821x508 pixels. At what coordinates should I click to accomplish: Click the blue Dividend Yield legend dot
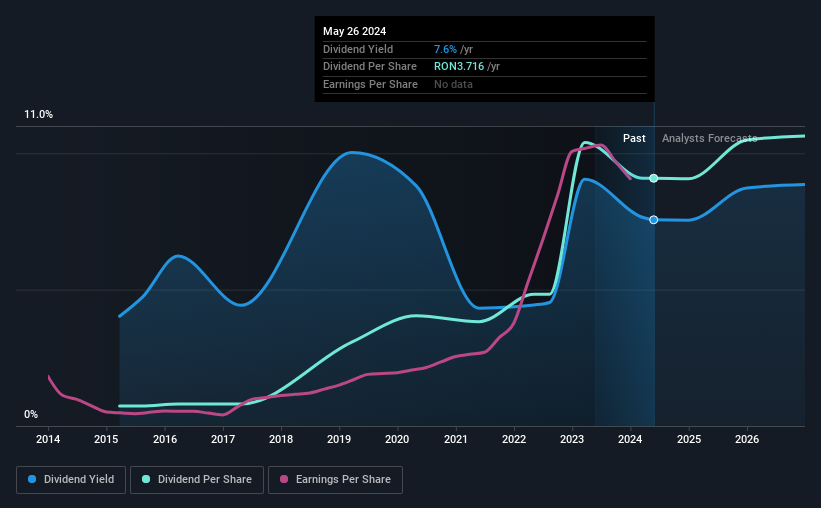(x=32, y=479)
